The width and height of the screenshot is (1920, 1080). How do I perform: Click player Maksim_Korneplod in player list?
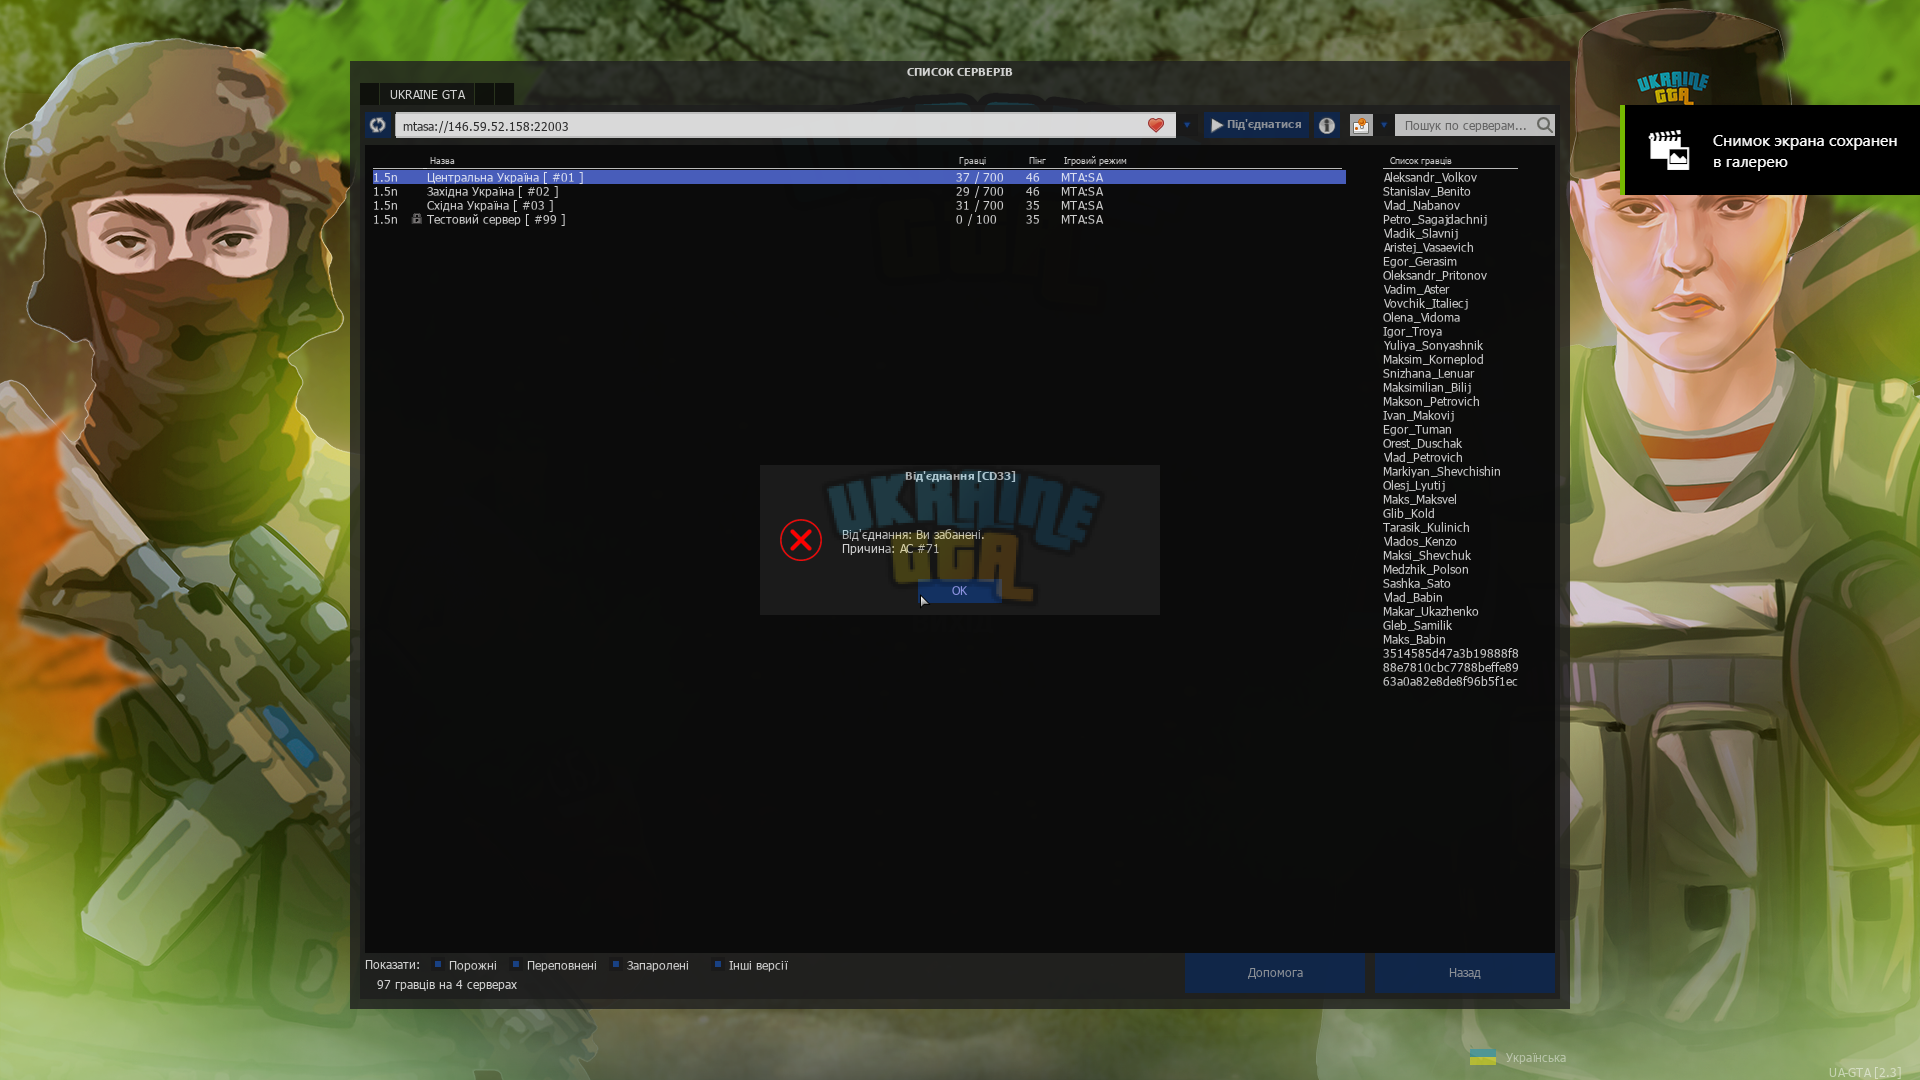(1433, 359)
